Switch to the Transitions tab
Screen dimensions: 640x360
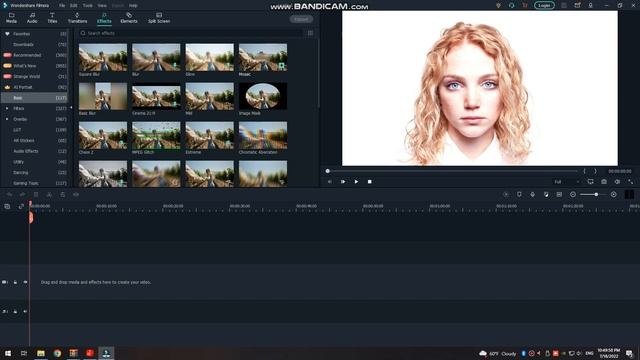point(77,18)
